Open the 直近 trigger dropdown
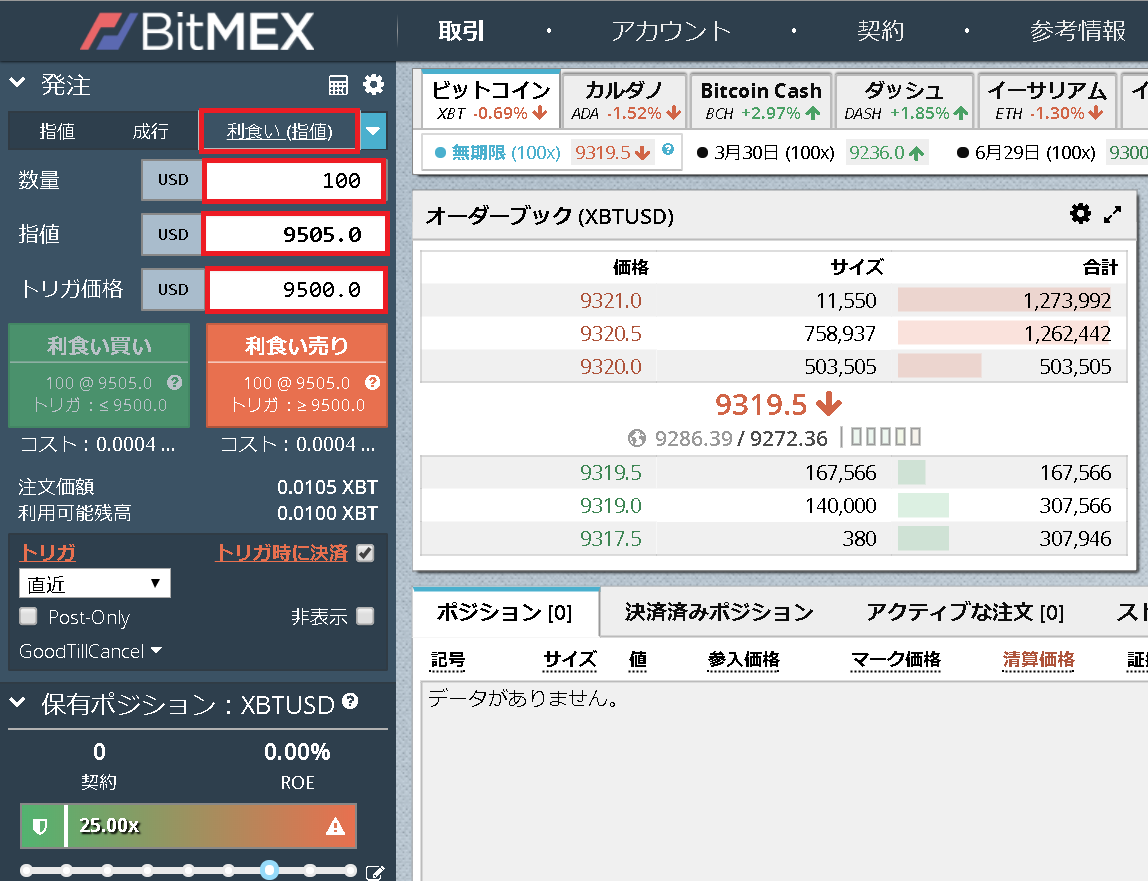 pos(94,584)
